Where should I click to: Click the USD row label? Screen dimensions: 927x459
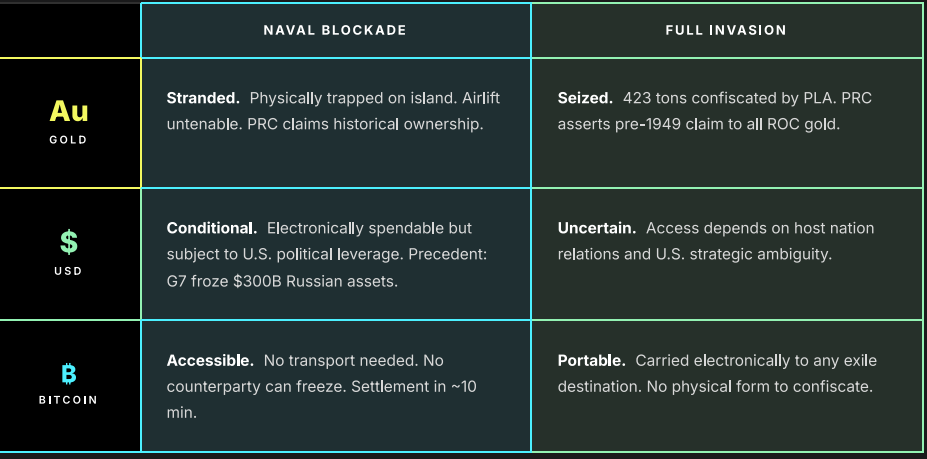coord(69,271)
